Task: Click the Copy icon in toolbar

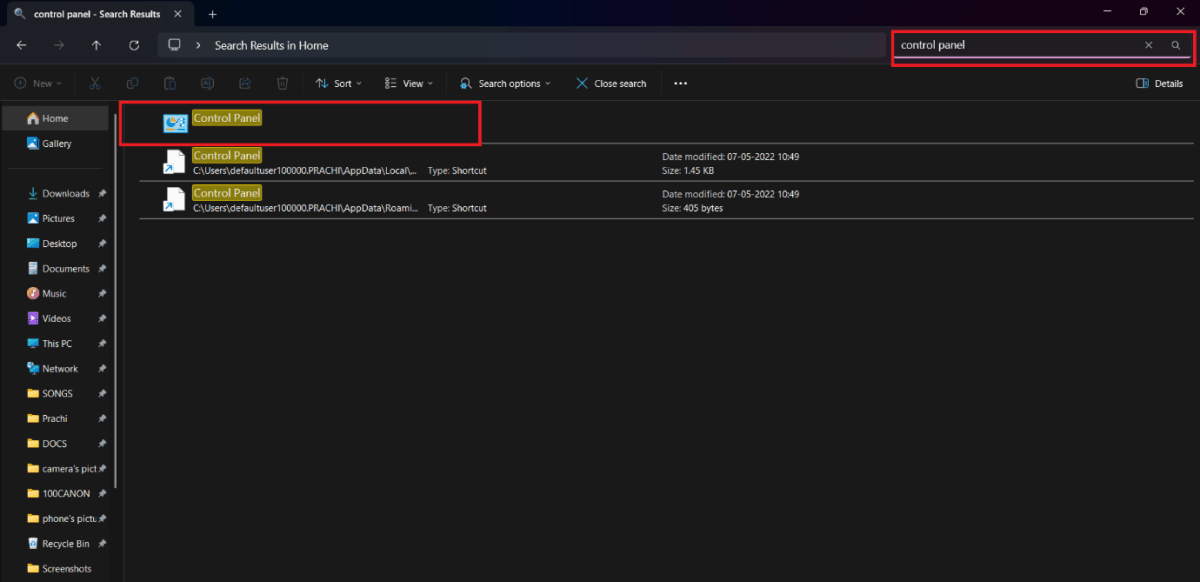Action: [132, 83]
